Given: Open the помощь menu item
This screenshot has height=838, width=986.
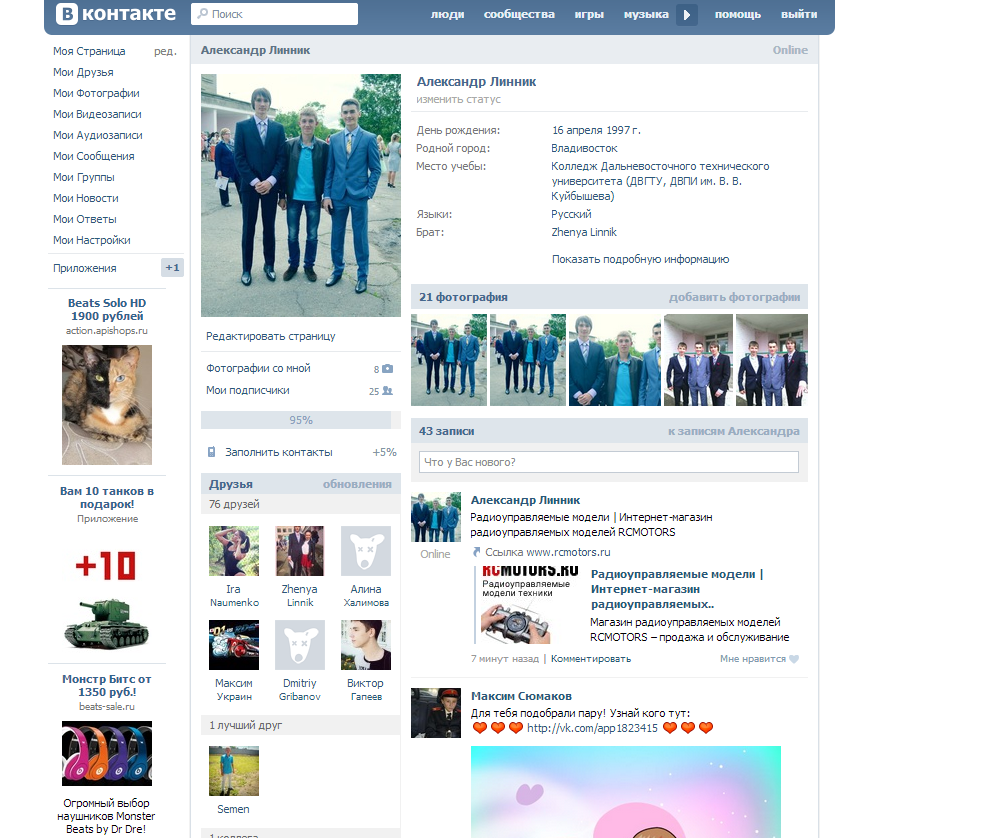Looking at the screenshot, I should point(738,14).
